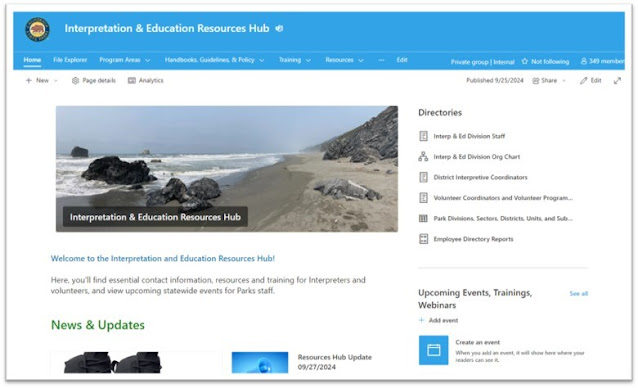Expand the Handbooks, Guidelines, & Policy dropdown
Screen dimensions: 638x388
click(214, 60)
